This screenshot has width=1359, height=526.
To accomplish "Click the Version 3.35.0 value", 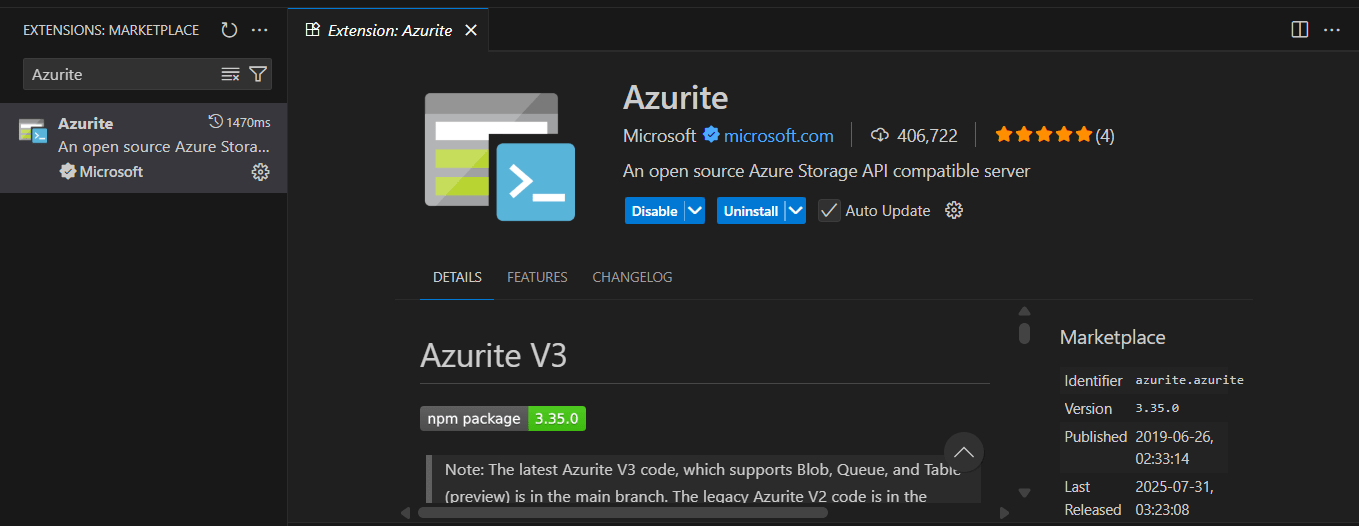I will pyautogui.click(x=1157, y=408).
